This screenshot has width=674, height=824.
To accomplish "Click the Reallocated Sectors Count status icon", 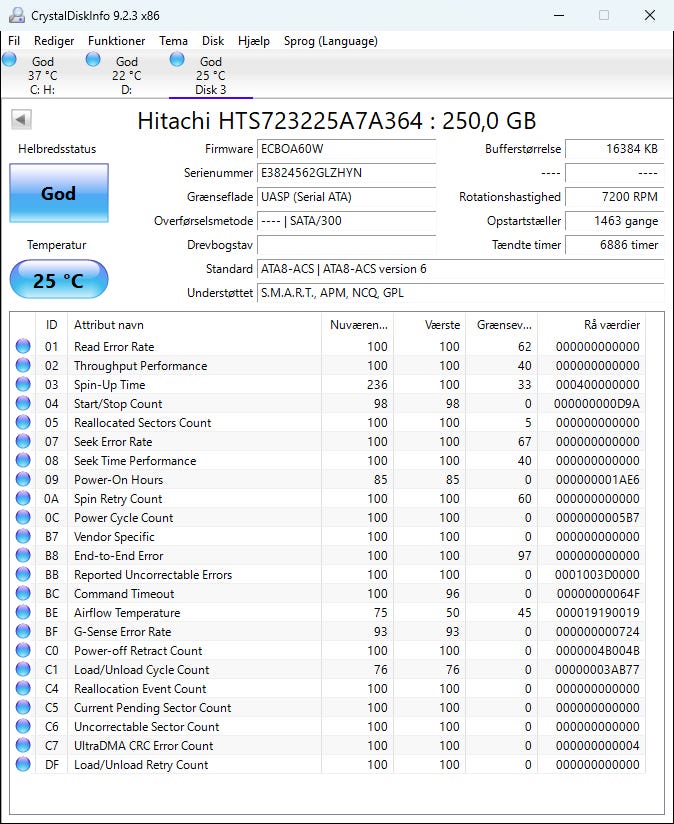I will pyautogui.click(x=23, y=423).
